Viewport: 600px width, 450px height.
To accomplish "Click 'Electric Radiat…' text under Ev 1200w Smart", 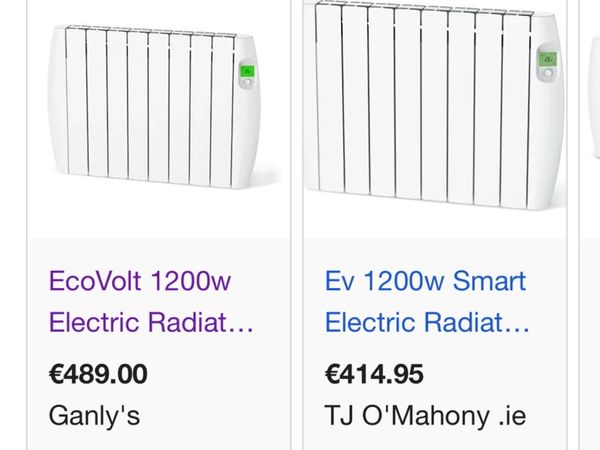I will [x=427, y=323].
